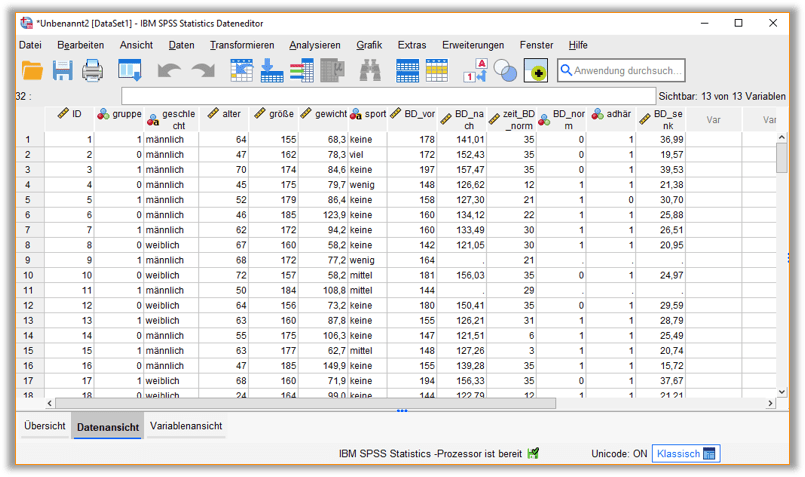Select the zeit_BD_norm column header

pos(511,120)
